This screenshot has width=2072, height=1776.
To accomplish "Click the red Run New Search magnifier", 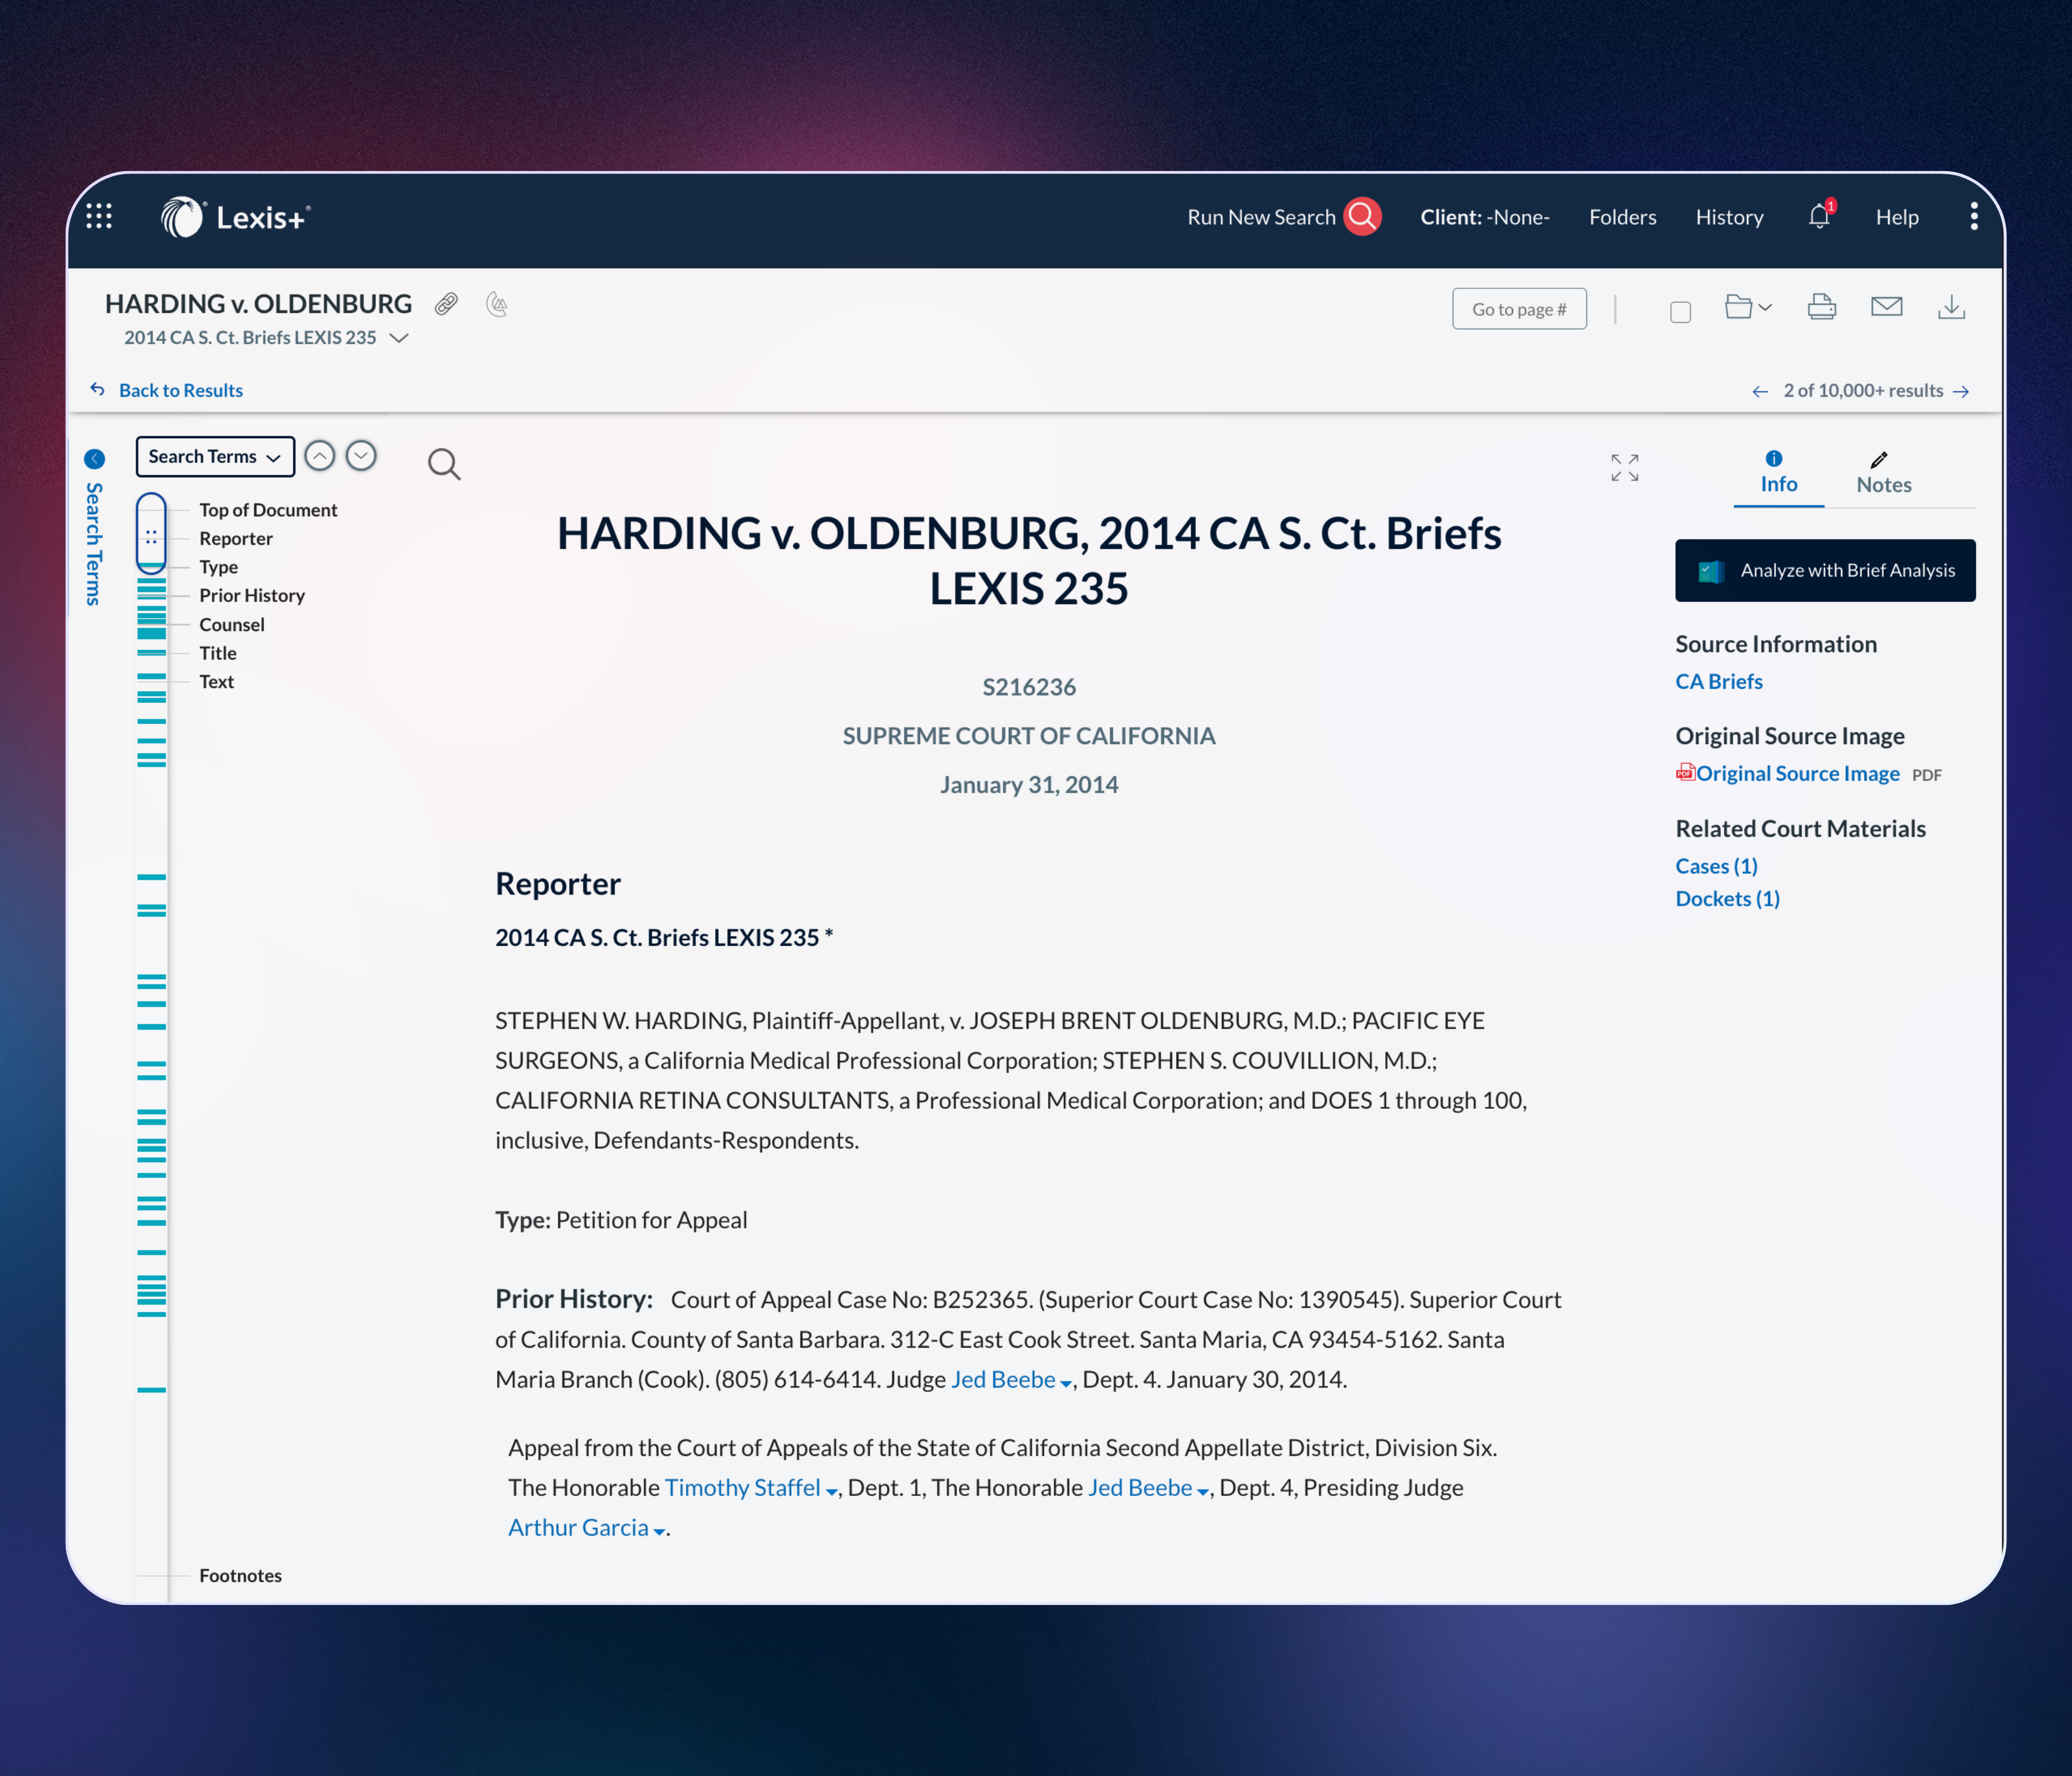I will (x=1362, y=216).
